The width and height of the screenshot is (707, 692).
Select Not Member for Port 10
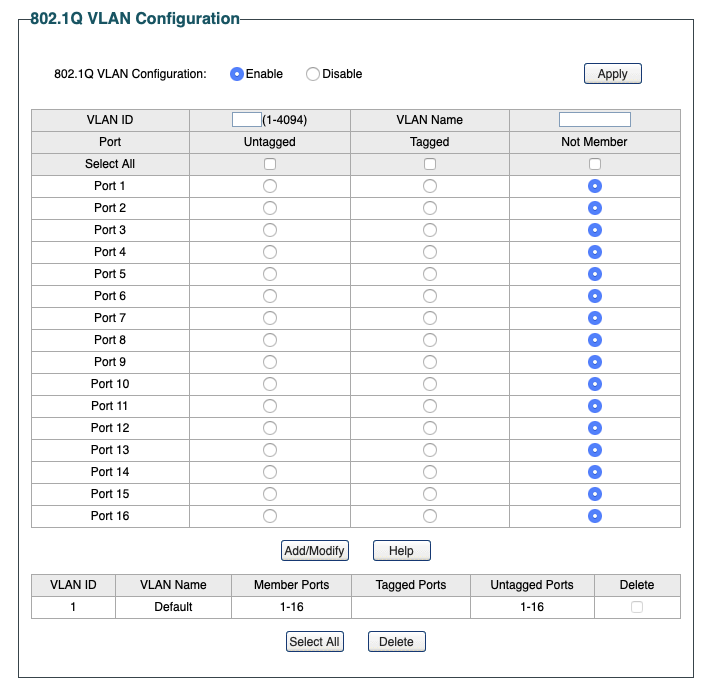click(595, 384)
